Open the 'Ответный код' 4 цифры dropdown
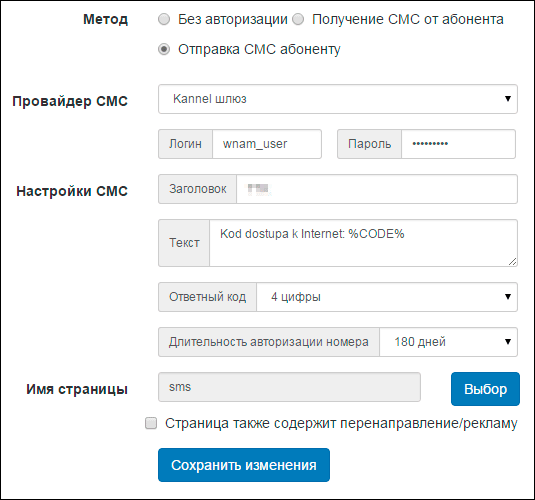This screenshot has width=535, height=500. pyautogui.click(x=387, y=297)
